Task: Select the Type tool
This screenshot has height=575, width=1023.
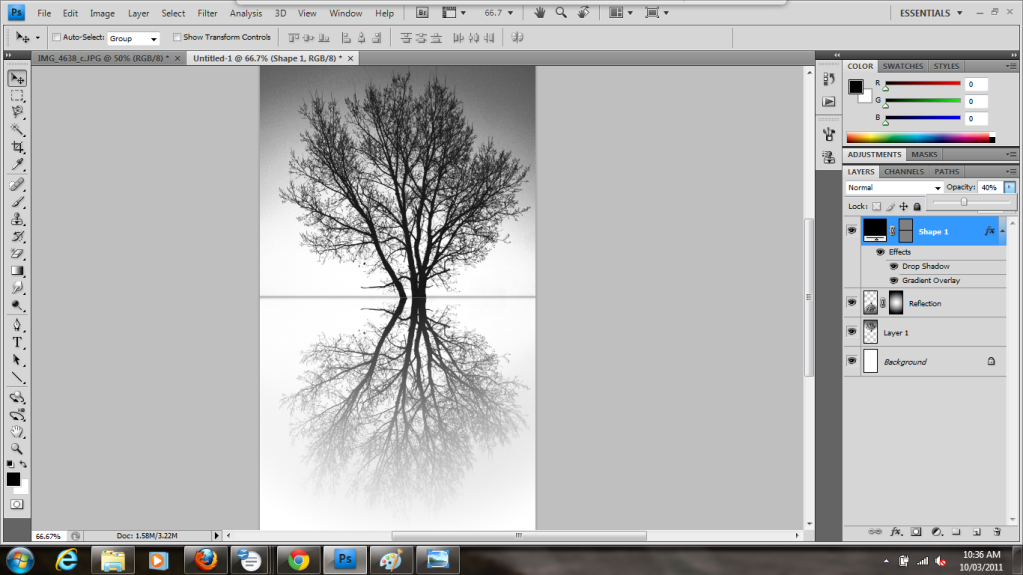Action: 17,343
